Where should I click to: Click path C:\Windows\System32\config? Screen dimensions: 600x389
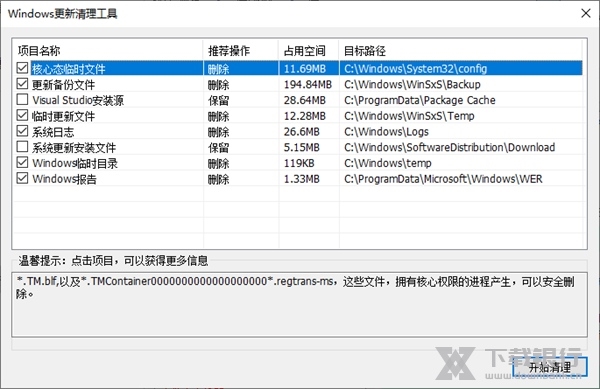(416, 69)
